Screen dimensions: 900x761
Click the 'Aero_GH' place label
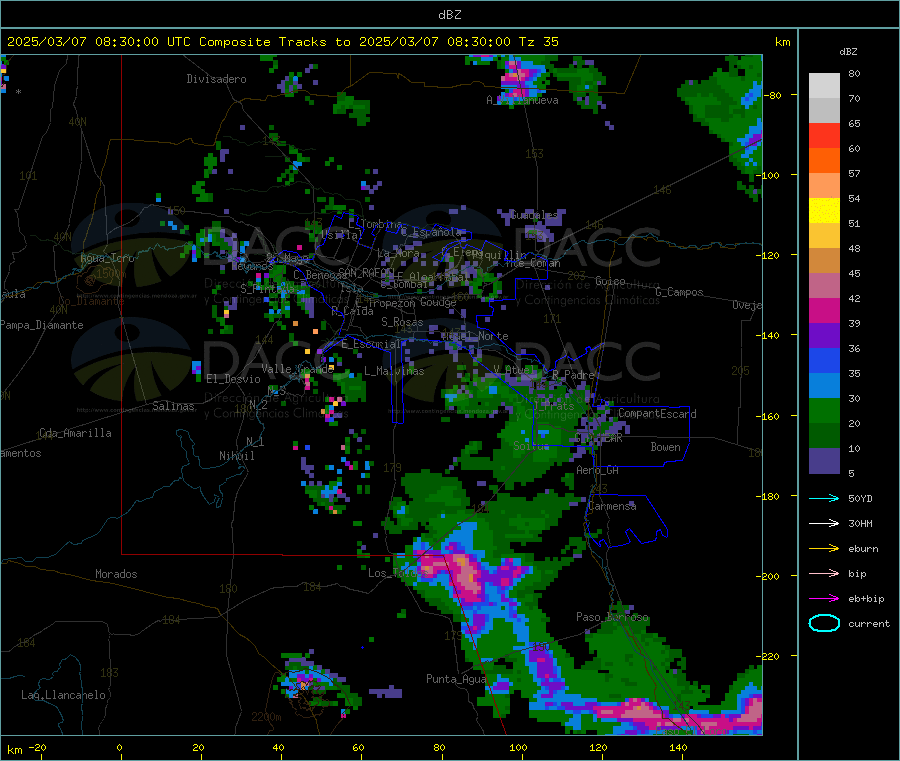(598, 471)
